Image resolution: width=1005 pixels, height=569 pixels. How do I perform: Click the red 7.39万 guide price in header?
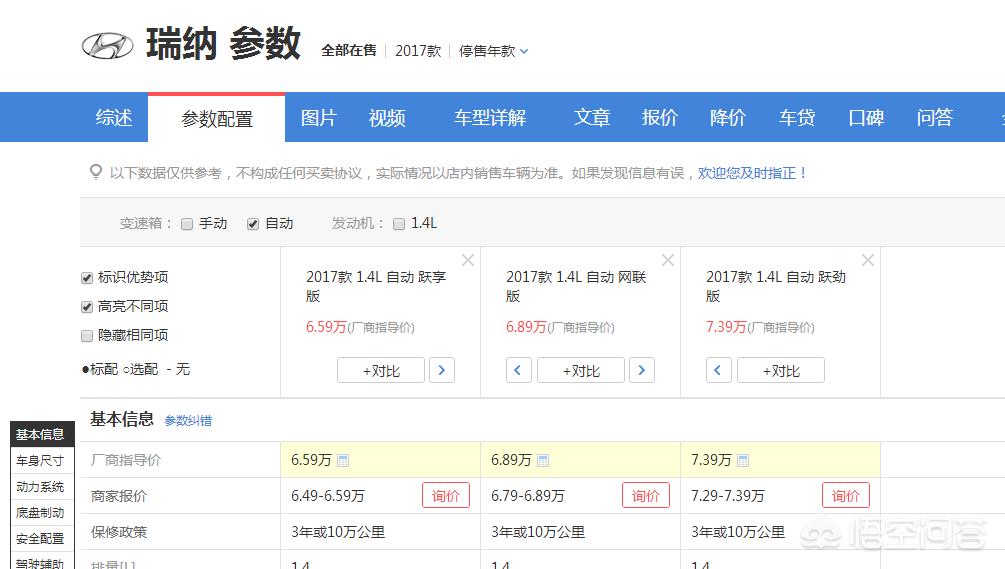pos(726,327)
